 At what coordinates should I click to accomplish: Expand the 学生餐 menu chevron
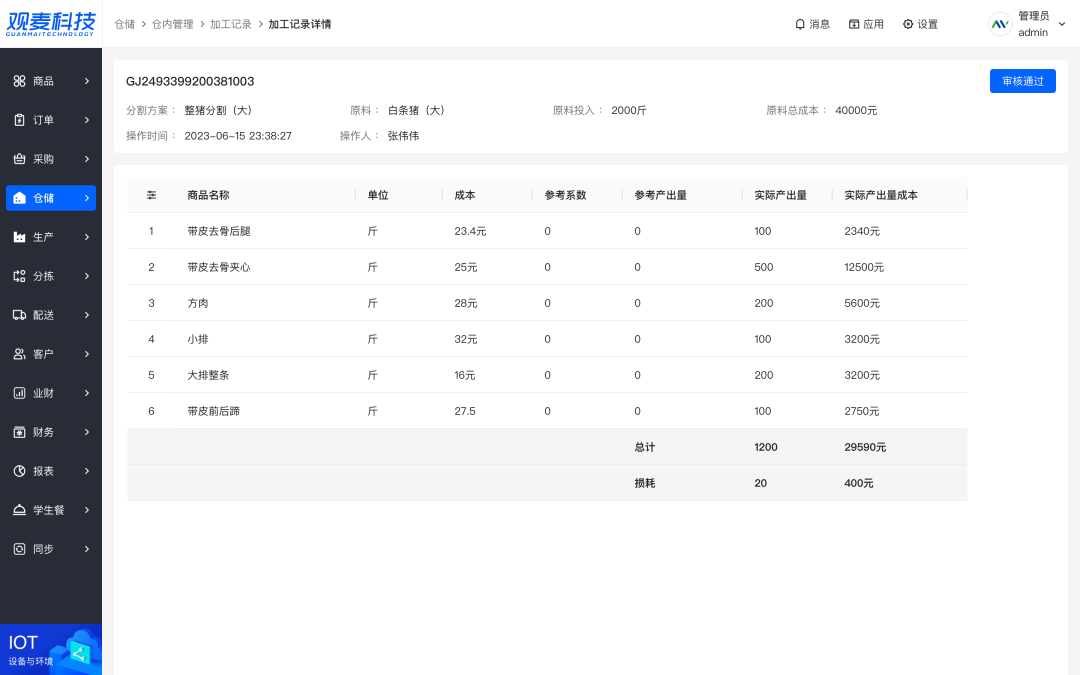pos(87,510)
